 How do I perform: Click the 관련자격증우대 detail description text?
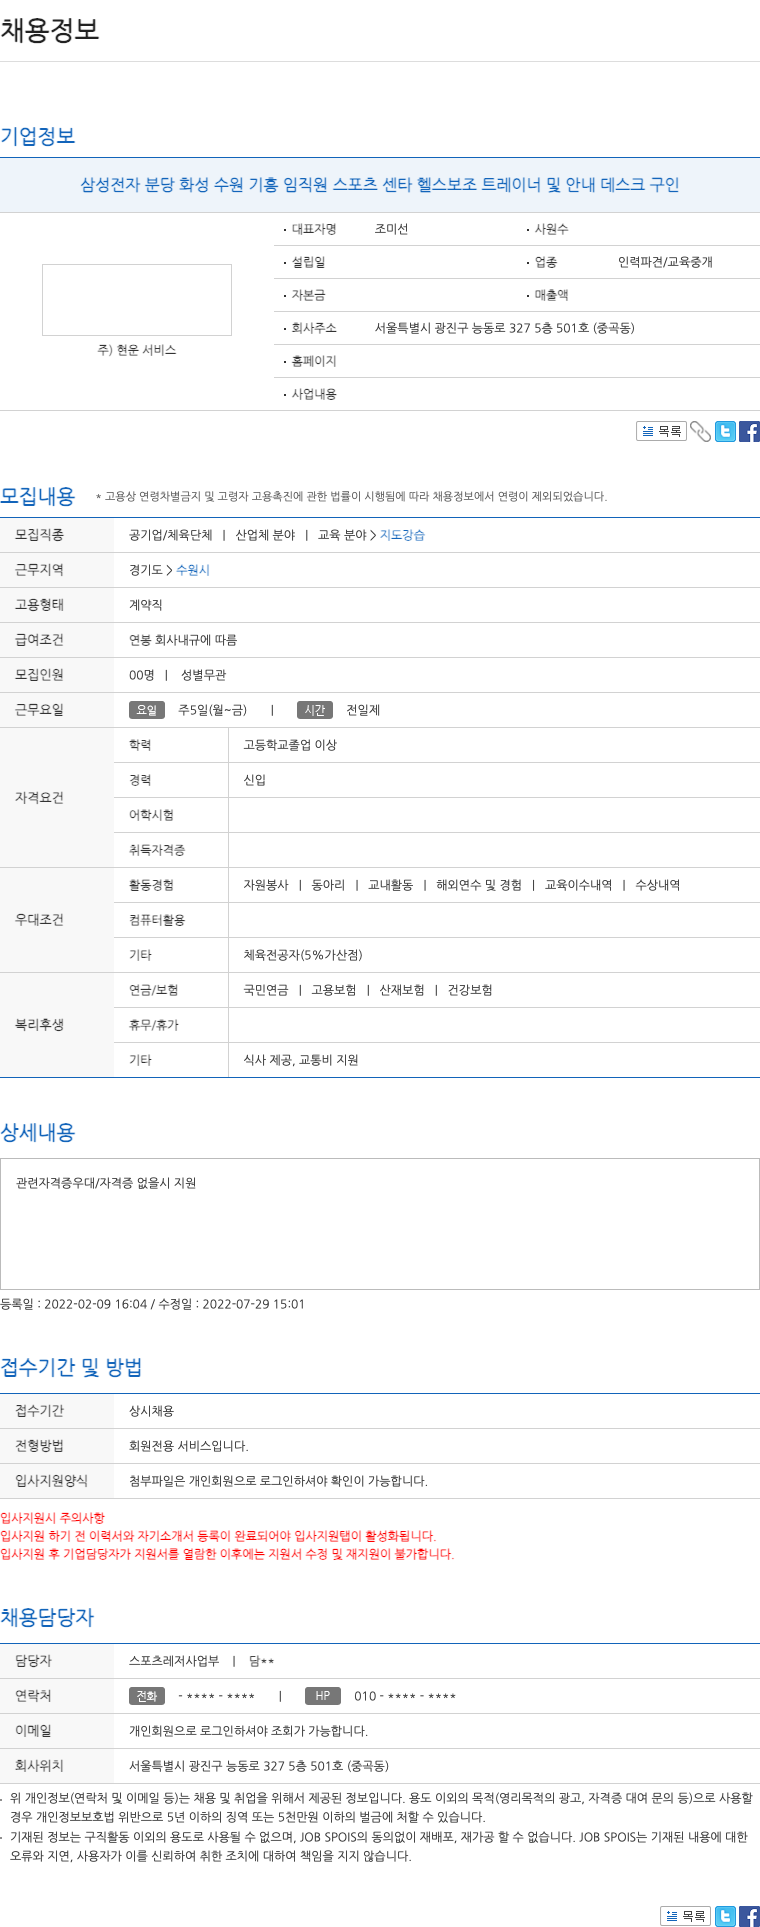pos(106,1183)
